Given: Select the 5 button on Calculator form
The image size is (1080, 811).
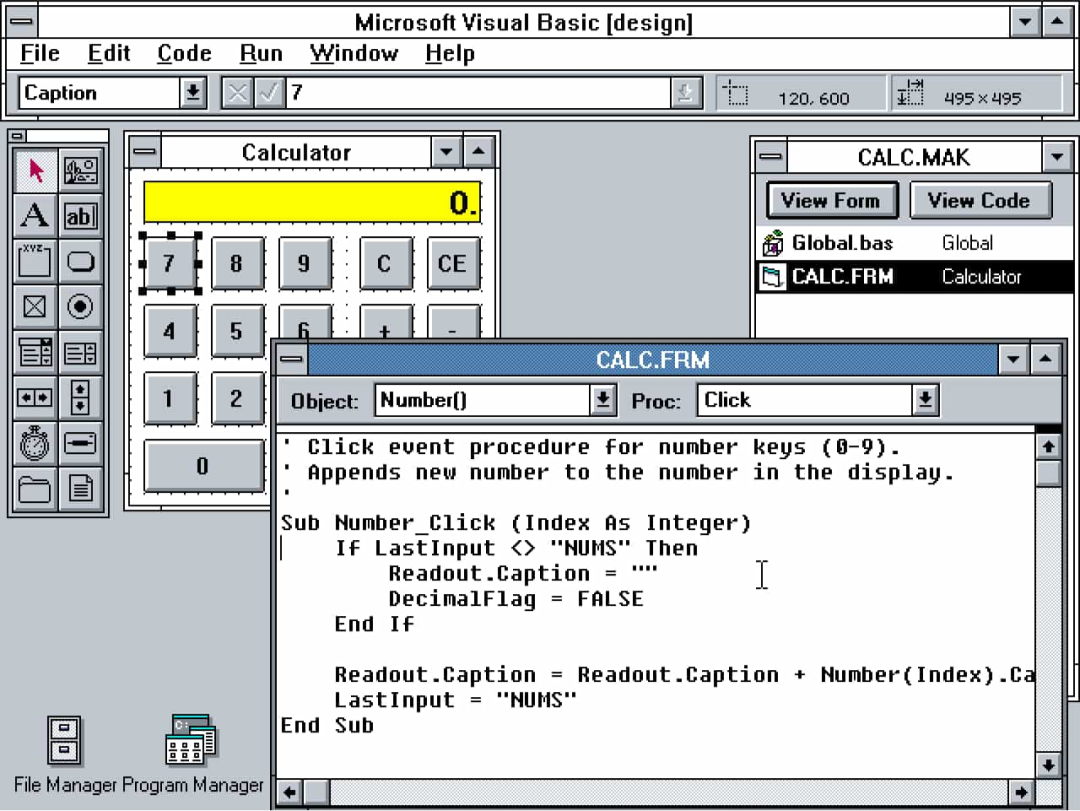Looking at the screenshot, I should [x=237, y=331].
